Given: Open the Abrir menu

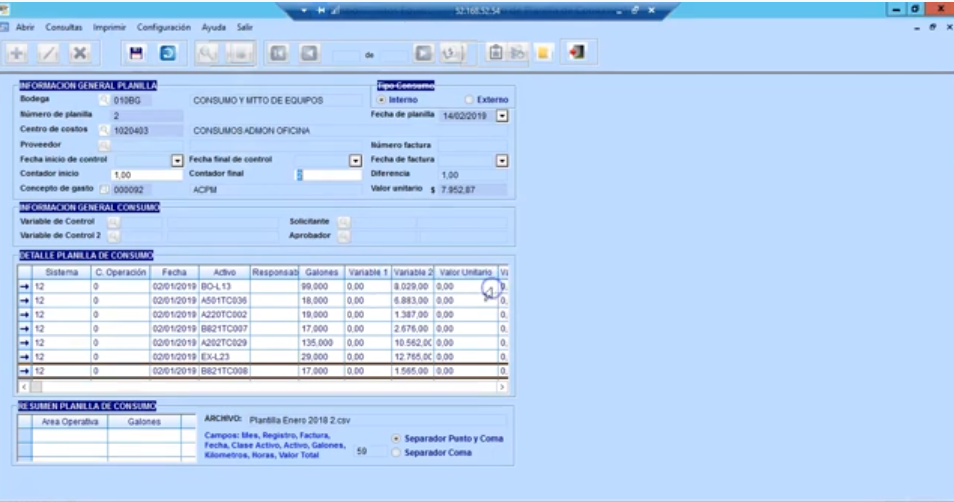Looking at the screenshot, I should point(25,27).
